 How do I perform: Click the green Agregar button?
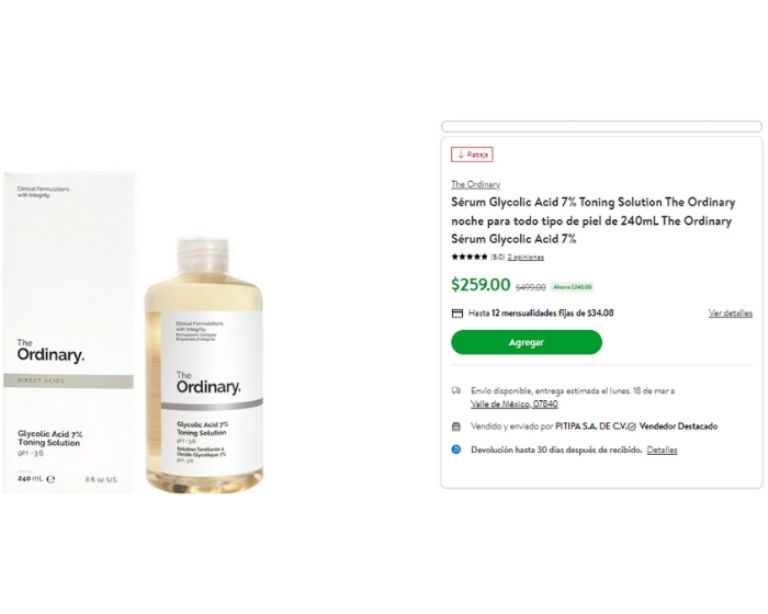(x=526, y=342)
